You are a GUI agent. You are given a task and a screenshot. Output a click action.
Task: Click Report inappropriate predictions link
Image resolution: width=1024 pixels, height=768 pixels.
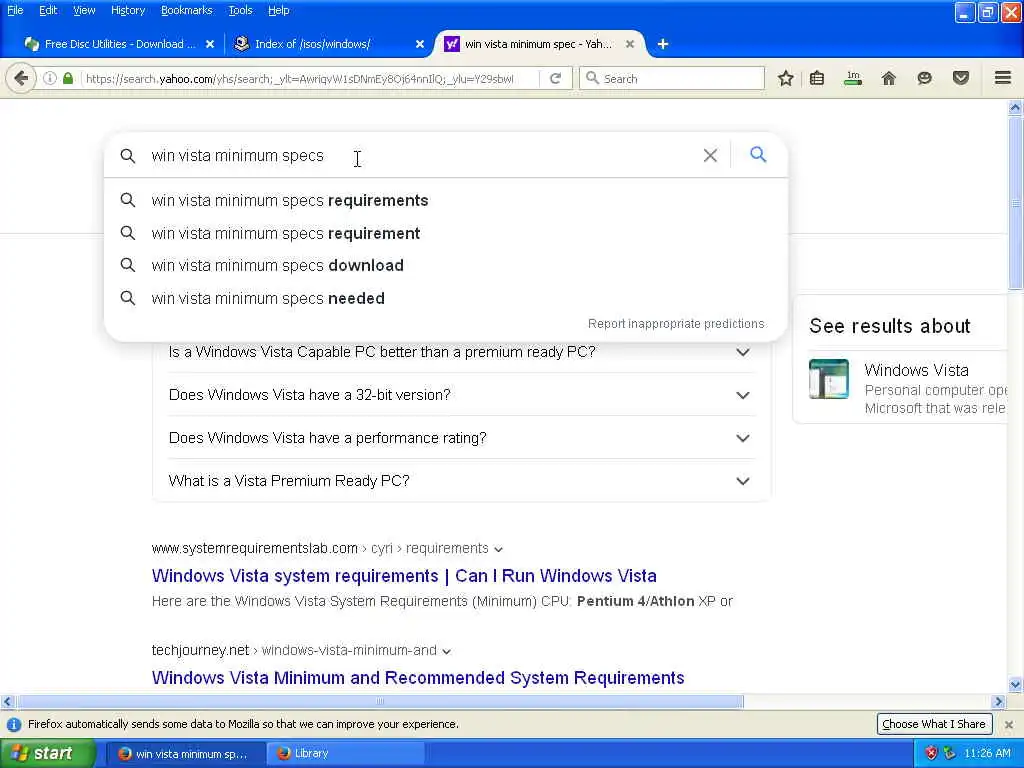coord(676,324)
